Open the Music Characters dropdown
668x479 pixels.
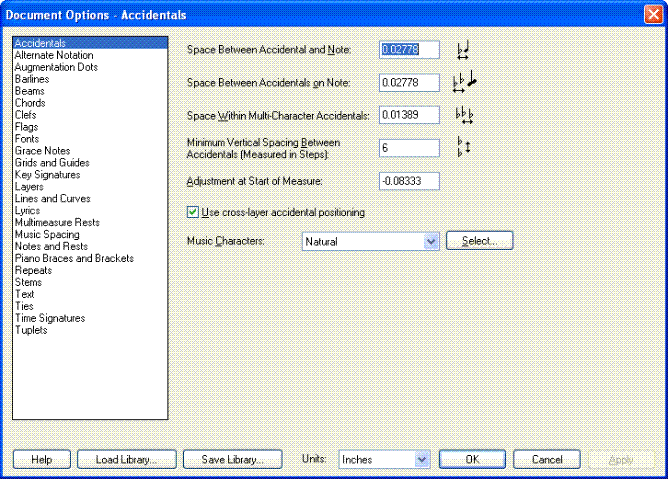[x=431, y=241]
